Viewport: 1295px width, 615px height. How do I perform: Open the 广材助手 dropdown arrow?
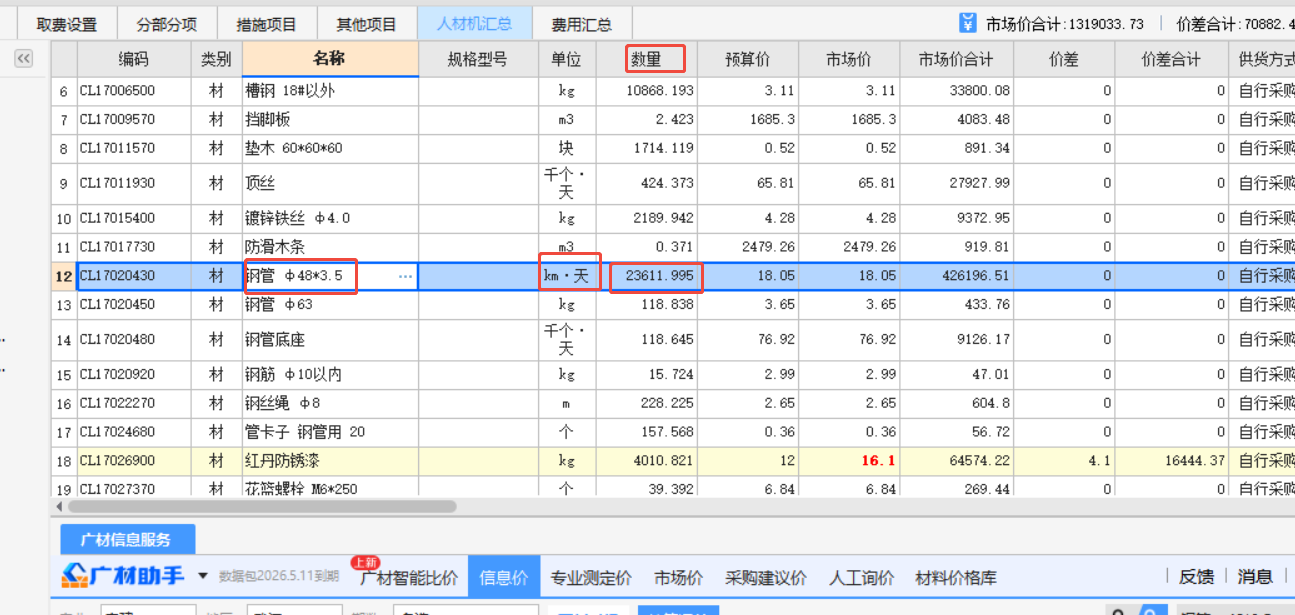[200, 576]
